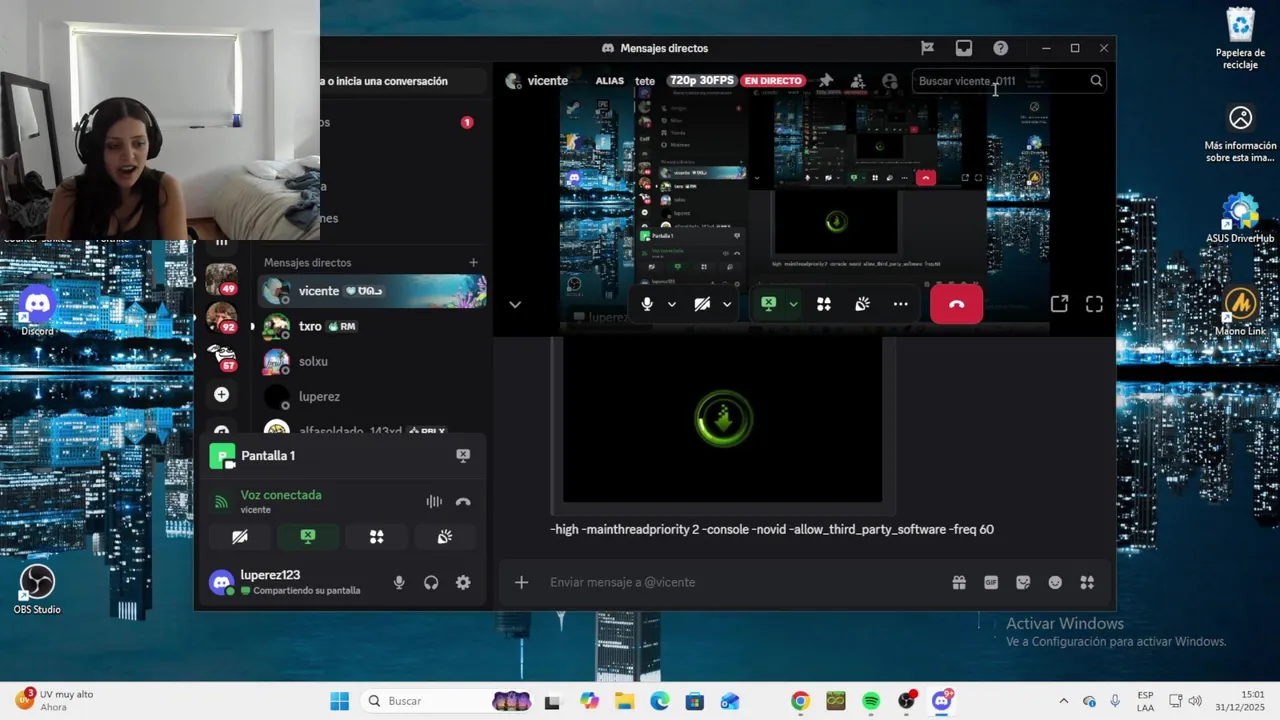Viewport: 1280px width, 720px height.
Task: Open the solxu direct message
Action: click(x=372, y=361)
